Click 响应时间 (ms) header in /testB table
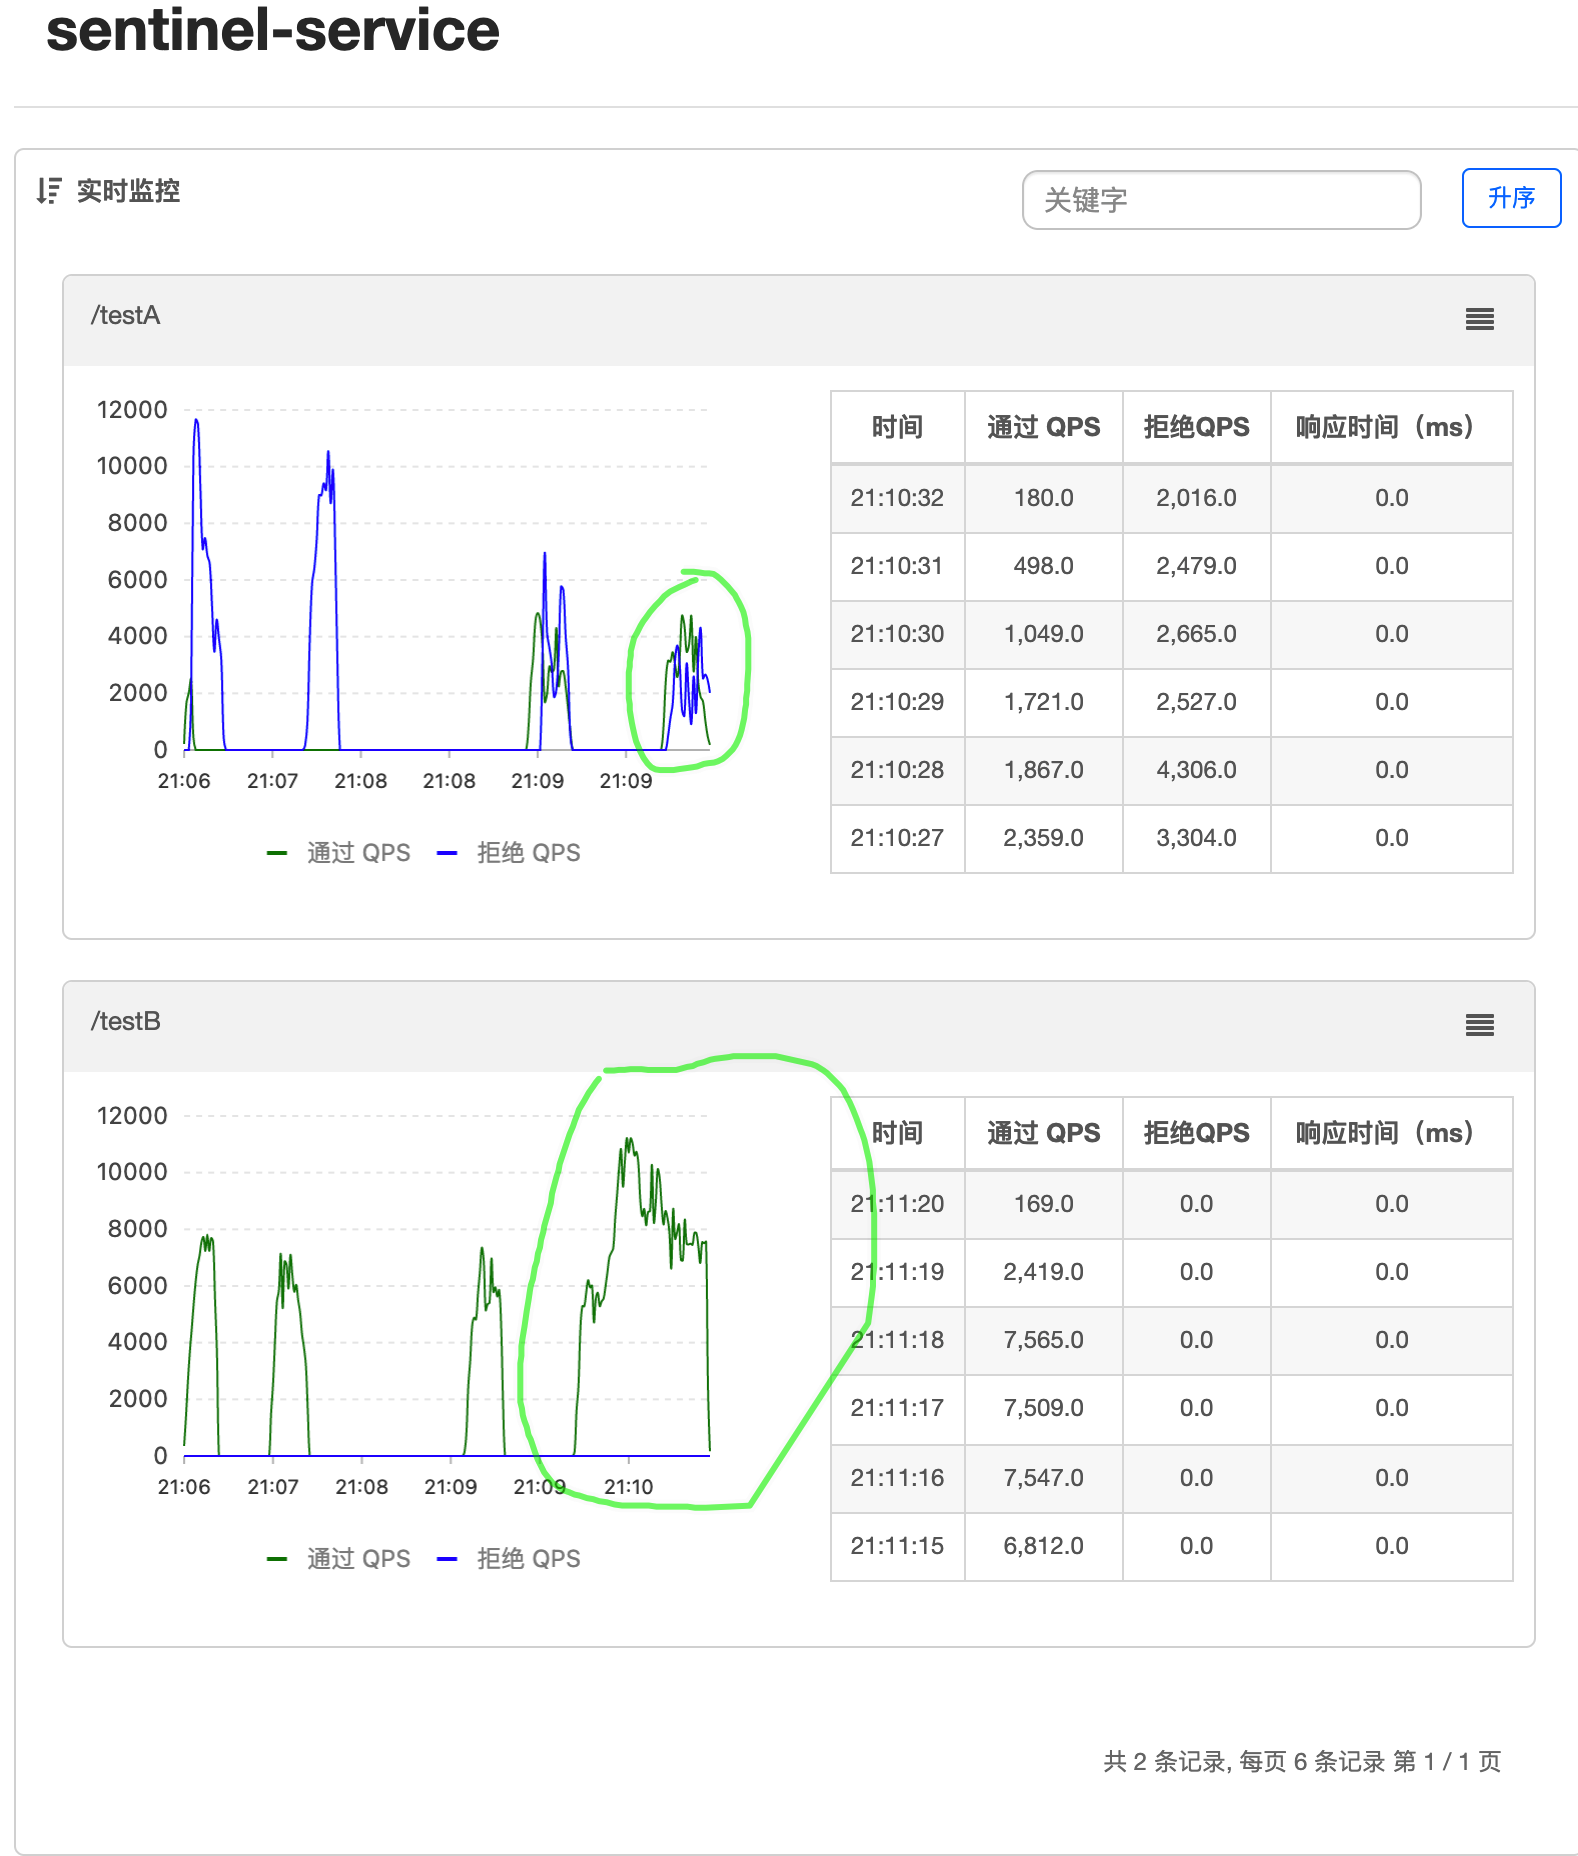1578x1856 pixels. coord(1391,1133)
